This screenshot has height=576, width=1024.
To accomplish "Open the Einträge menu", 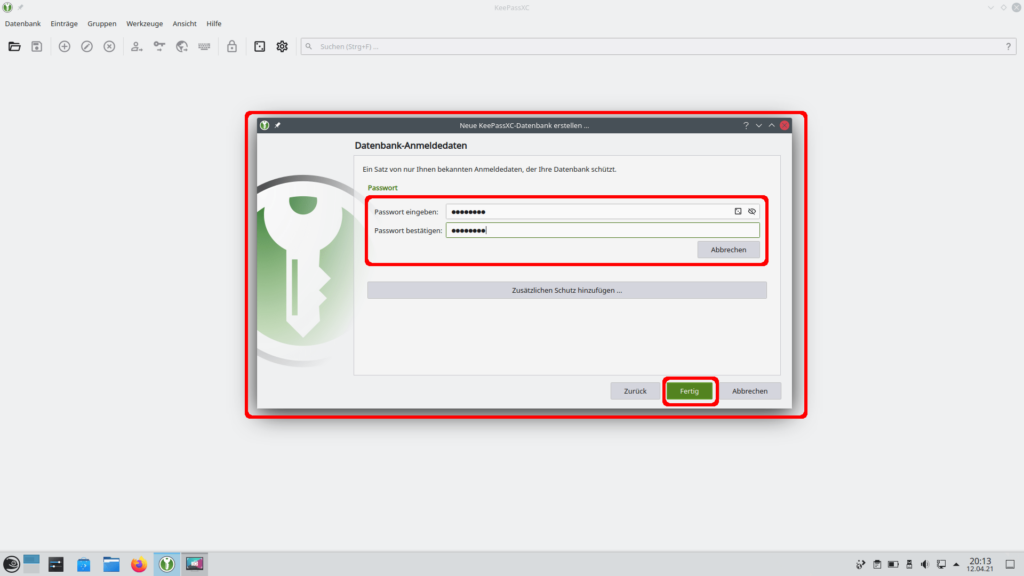I will 64,24.
